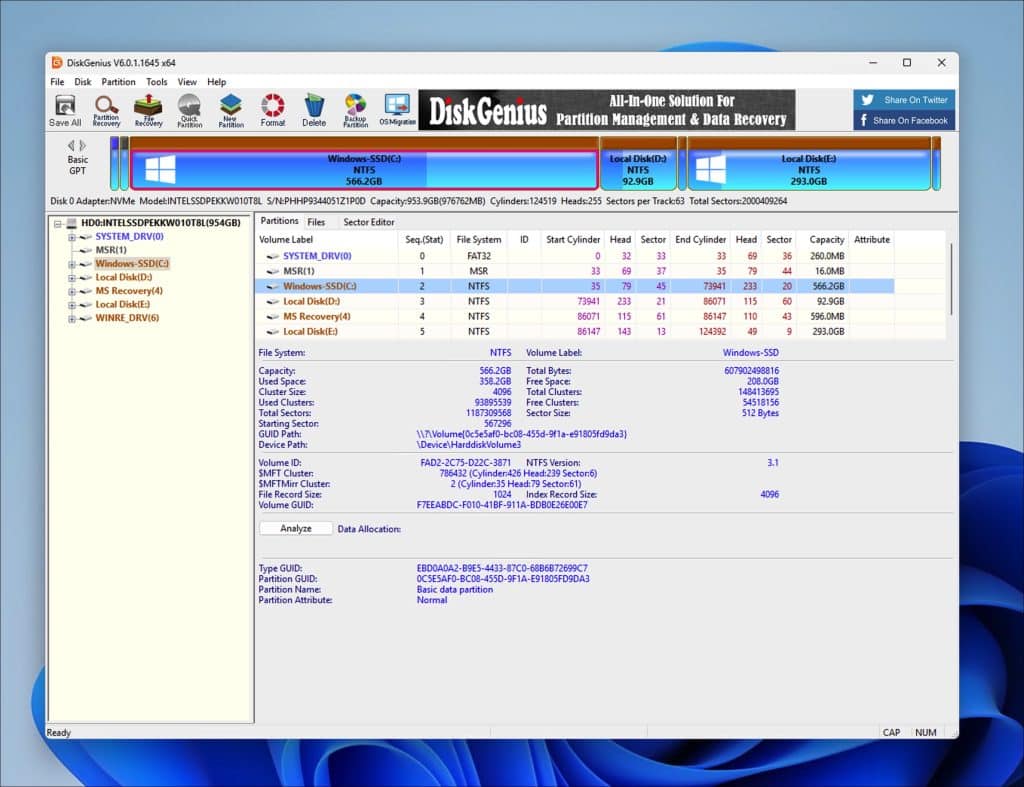
Task: Click the drive icon beside MS Recovery(4) in the table
Action: coord(273,317)
